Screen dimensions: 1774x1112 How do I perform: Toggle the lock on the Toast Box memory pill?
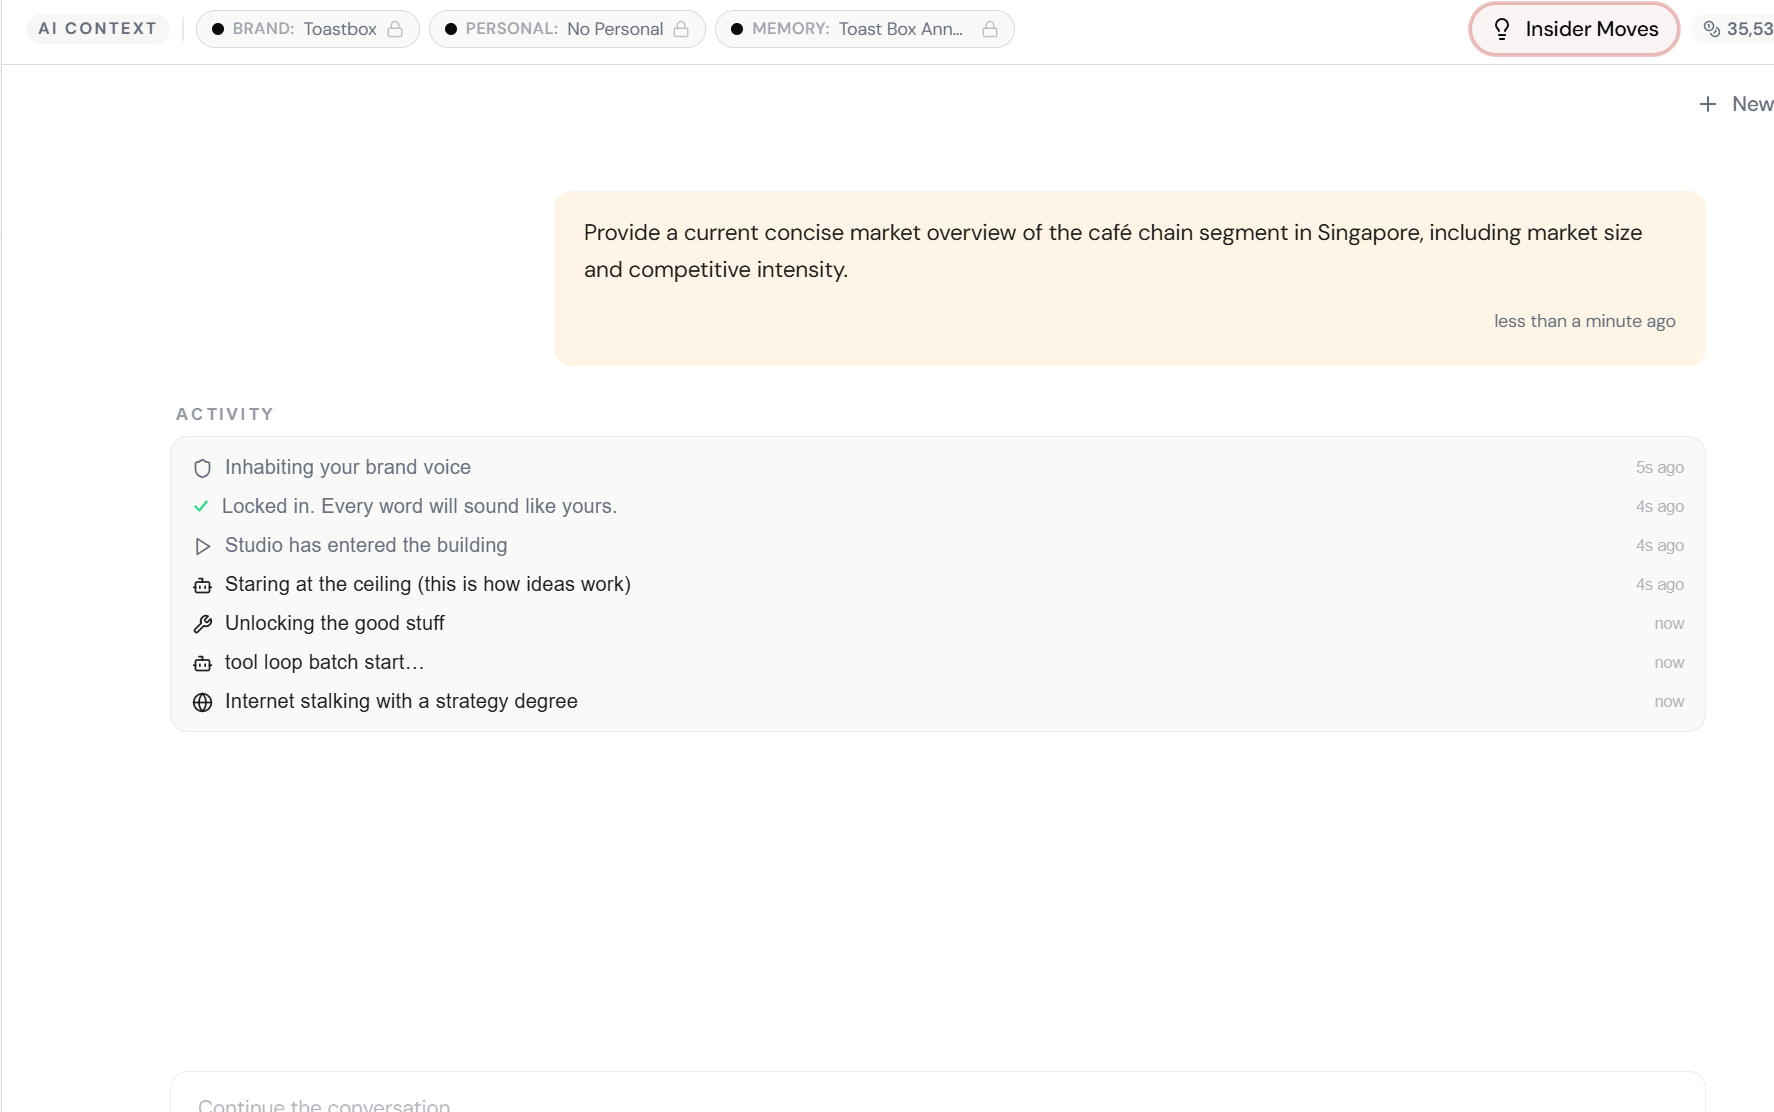(x=991, y=29)
